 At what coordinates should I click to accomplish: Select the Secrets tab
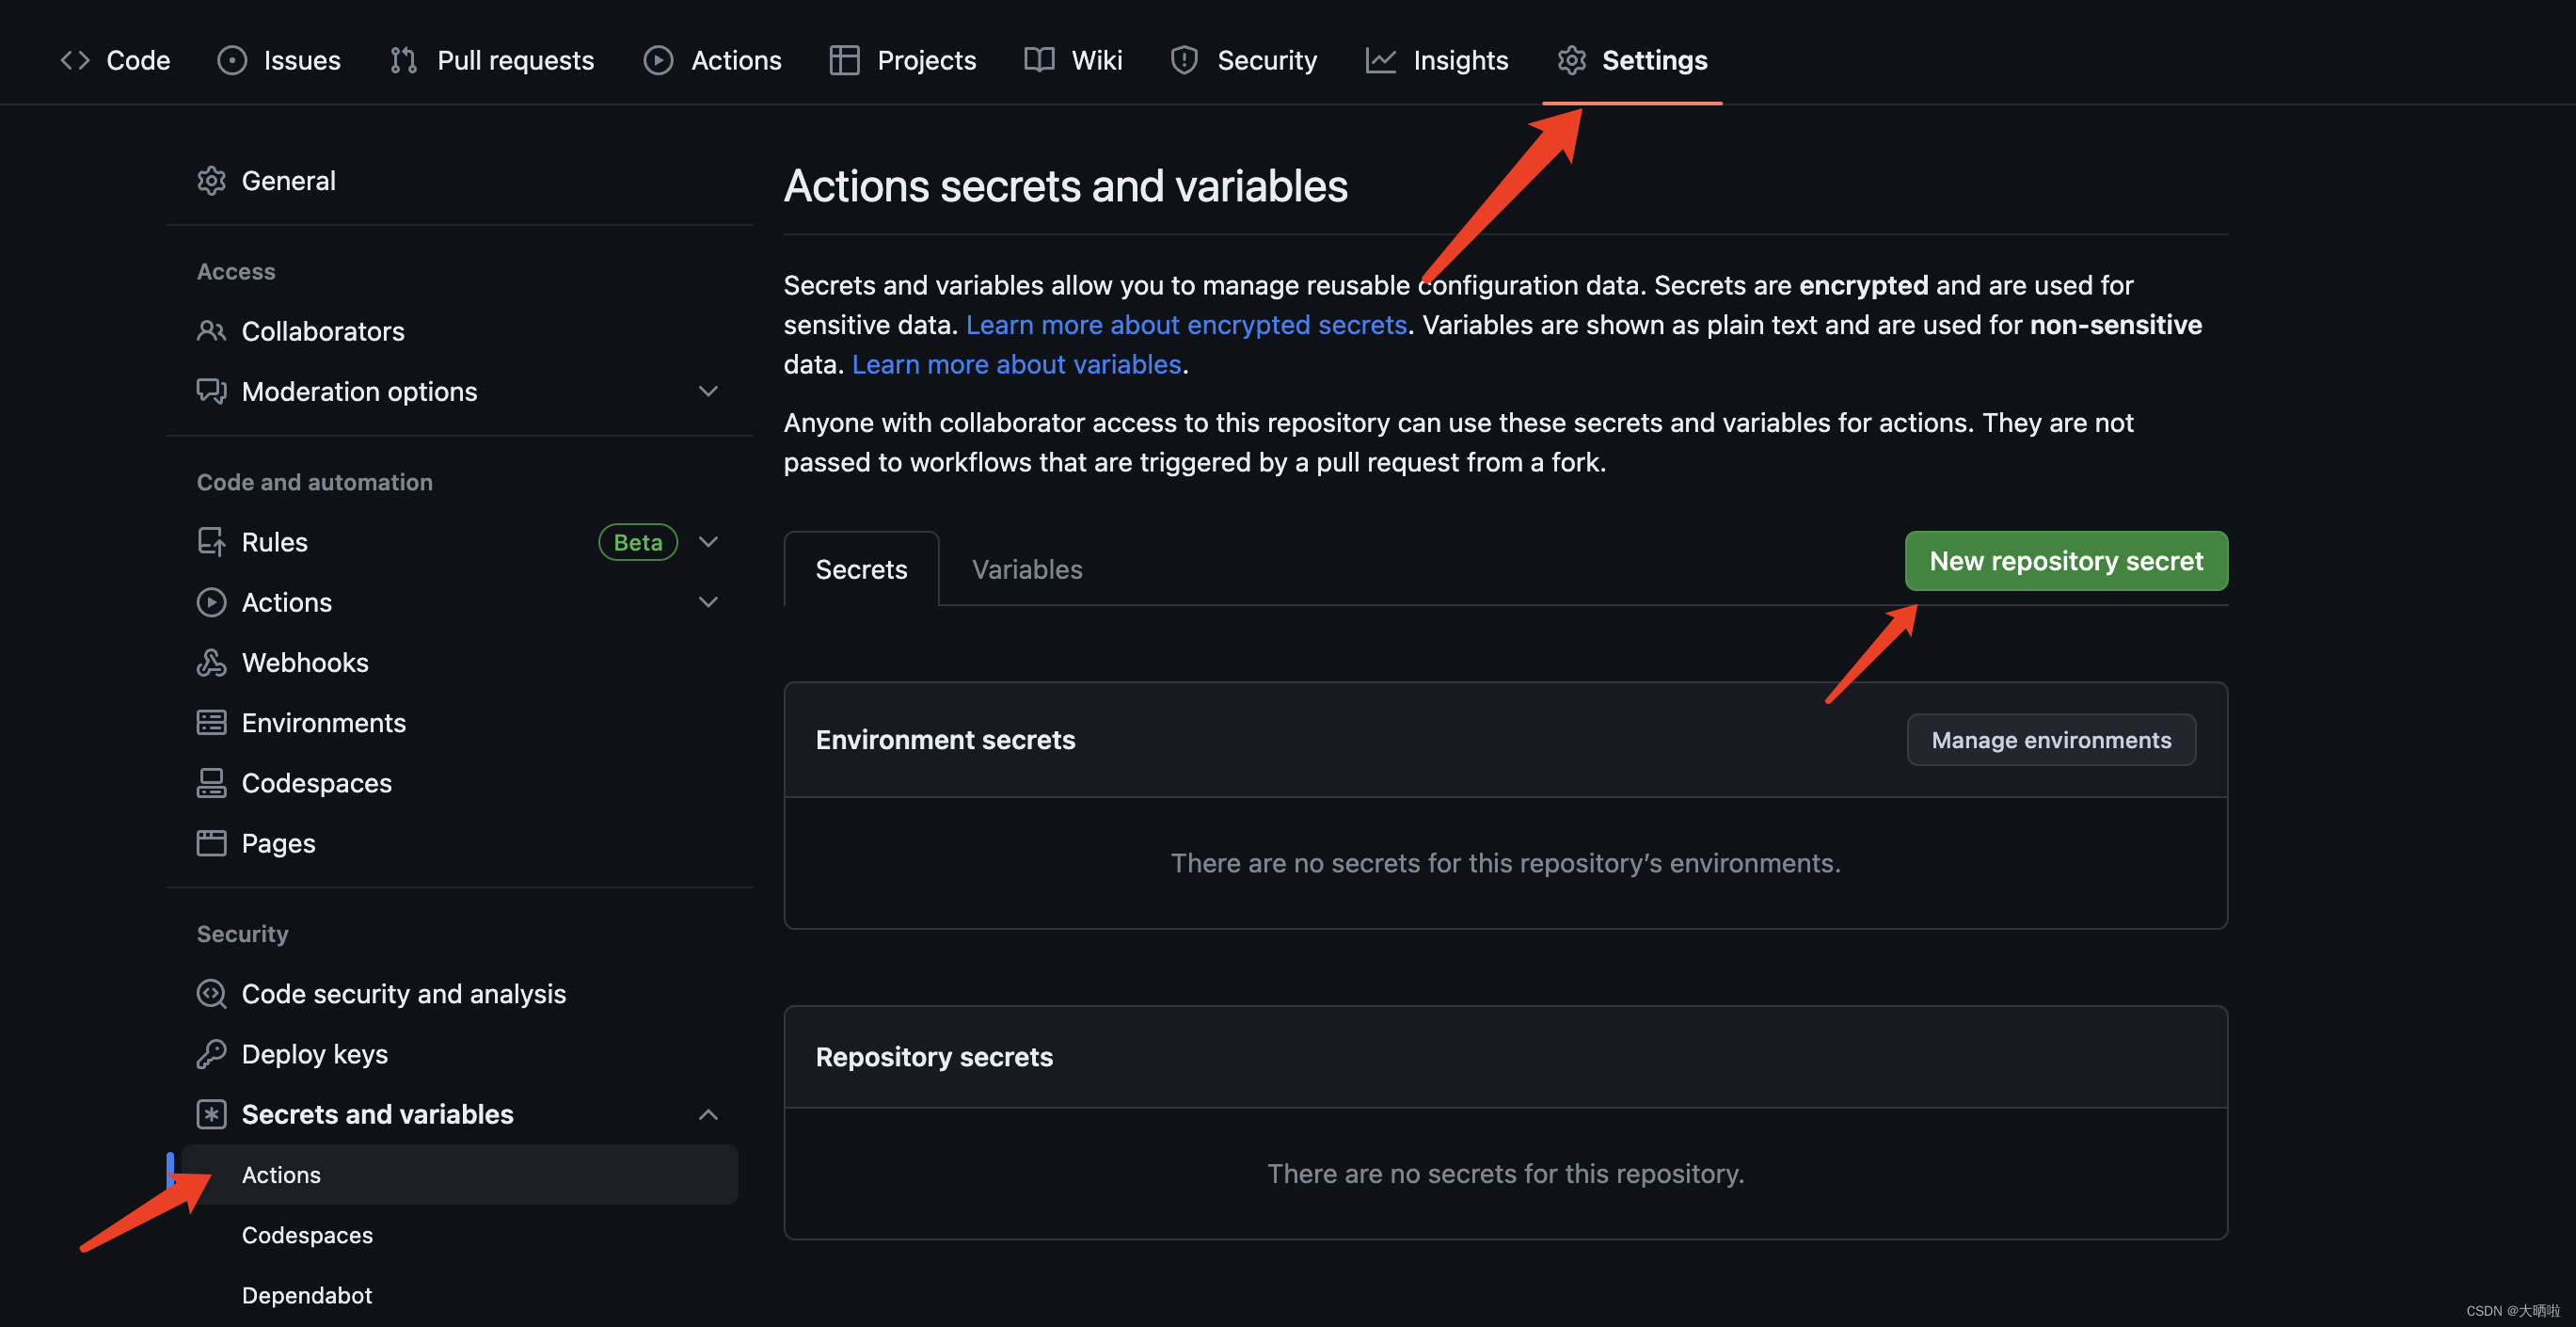pos(861,567)
